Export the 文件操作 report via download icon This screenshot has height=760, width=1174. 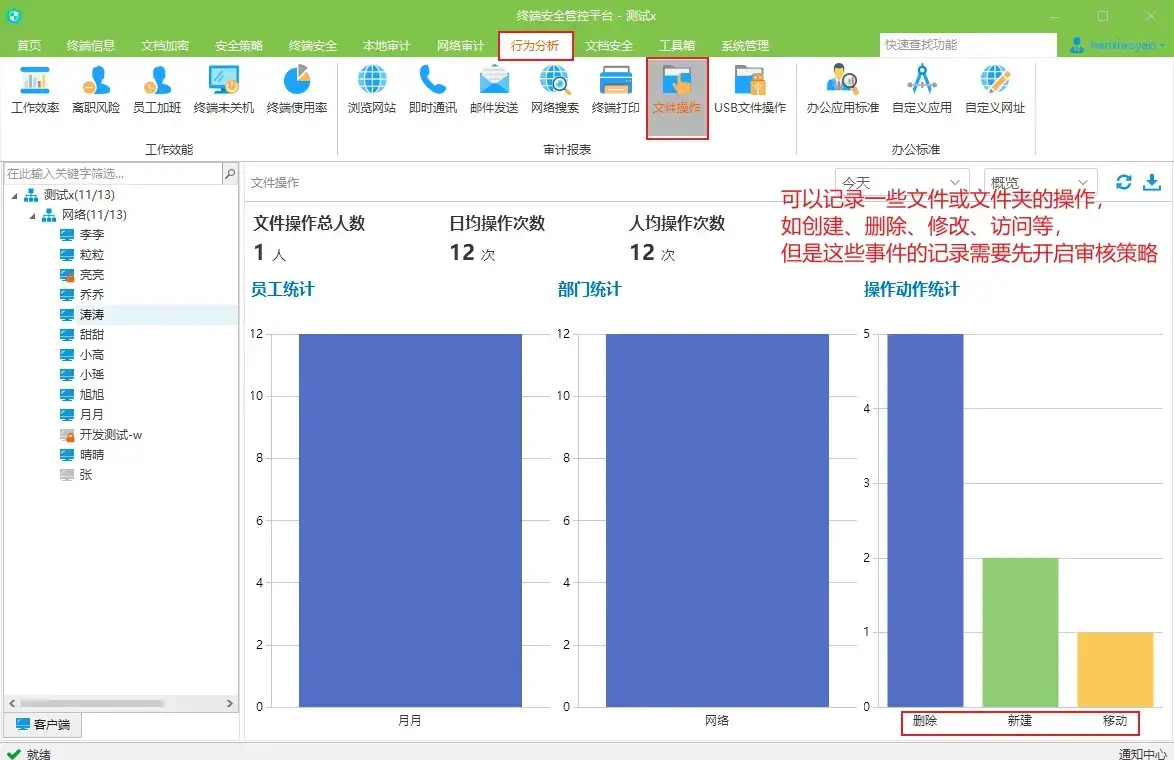[x=1150, y=183]
